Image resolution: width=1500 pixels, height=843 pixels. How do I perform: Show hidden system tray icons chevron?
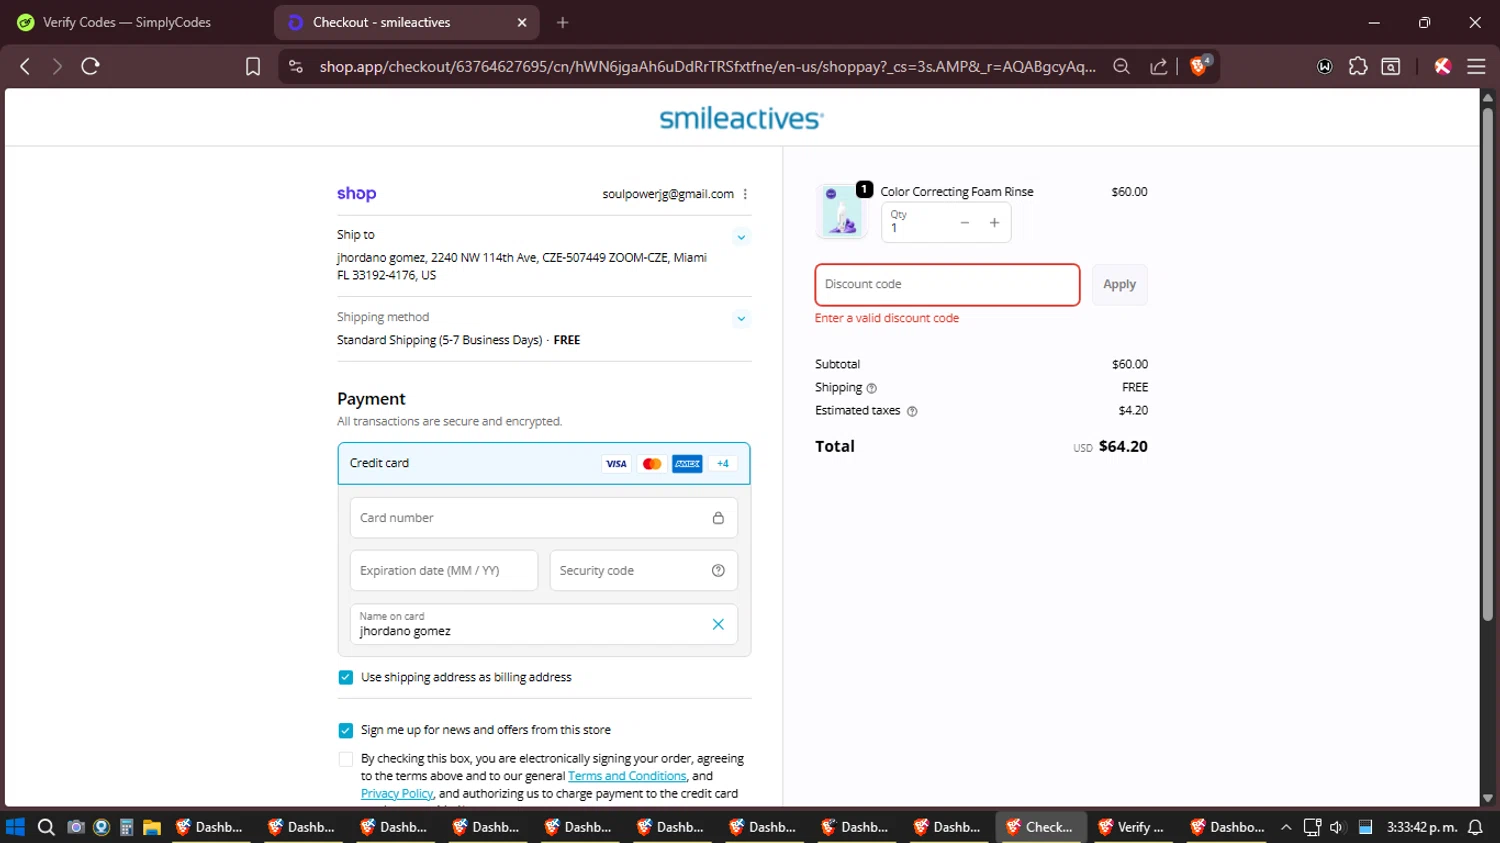click(1286, 827)
